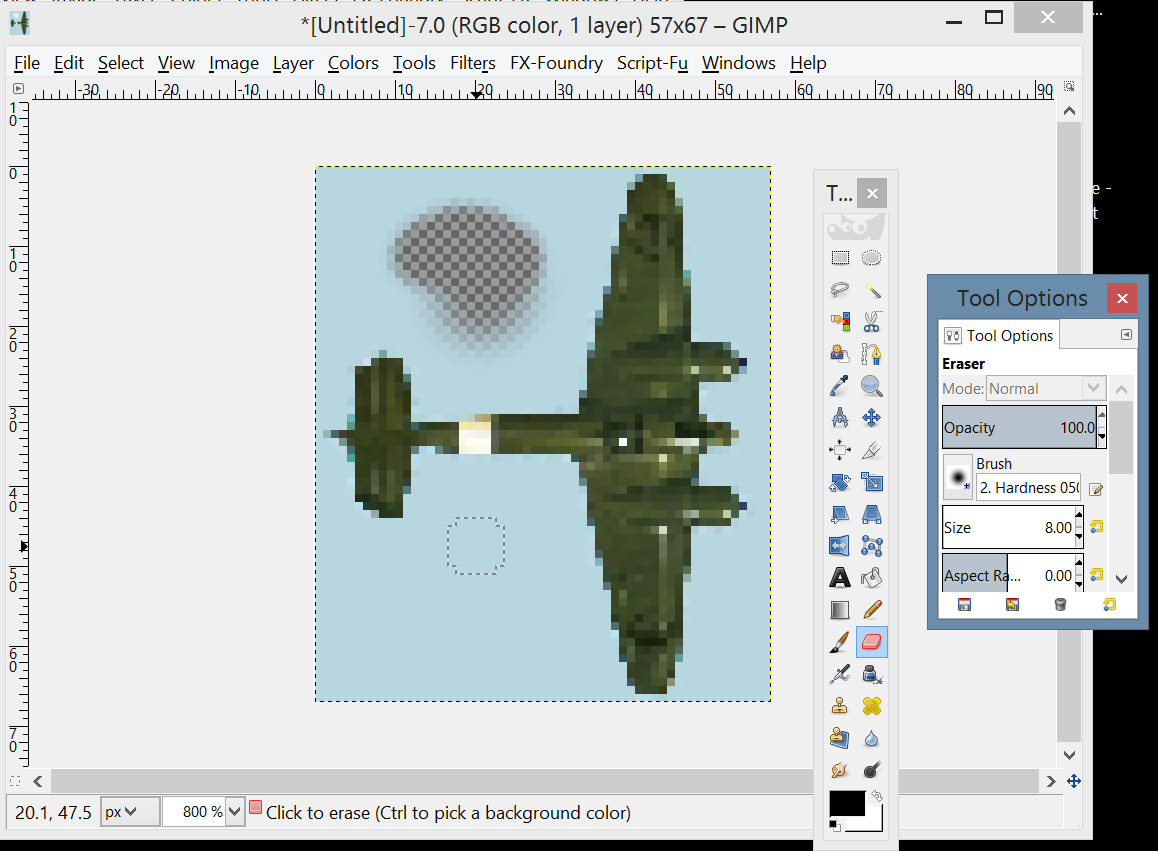Choose the Fuzzy Select magic wand tool
The image size is (1158, 851).
[871, 290]
